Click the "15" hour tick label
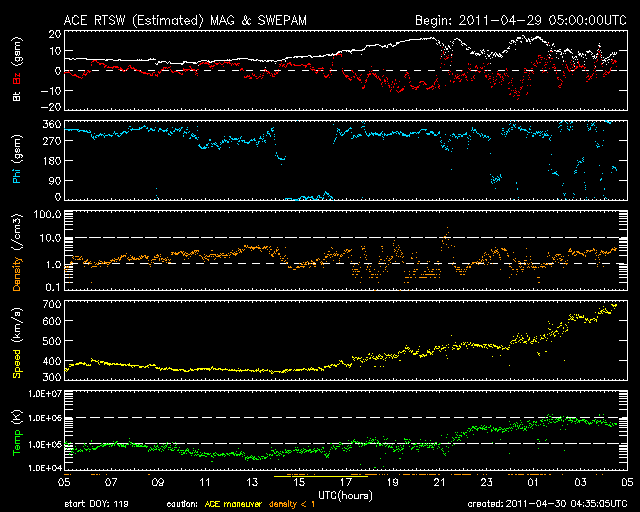Image resolution: width=640 pixels, height=512 pixels. coord(299,482)
